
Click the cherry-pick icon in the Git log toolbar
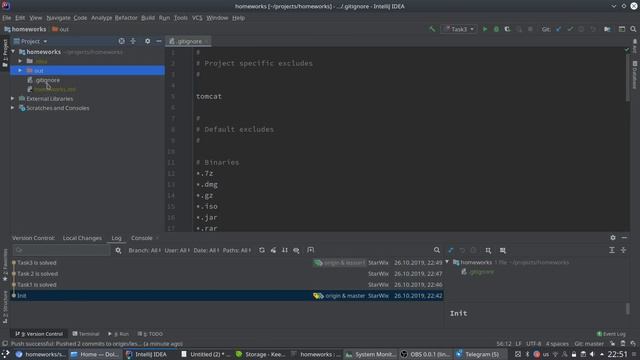[273, 250]
